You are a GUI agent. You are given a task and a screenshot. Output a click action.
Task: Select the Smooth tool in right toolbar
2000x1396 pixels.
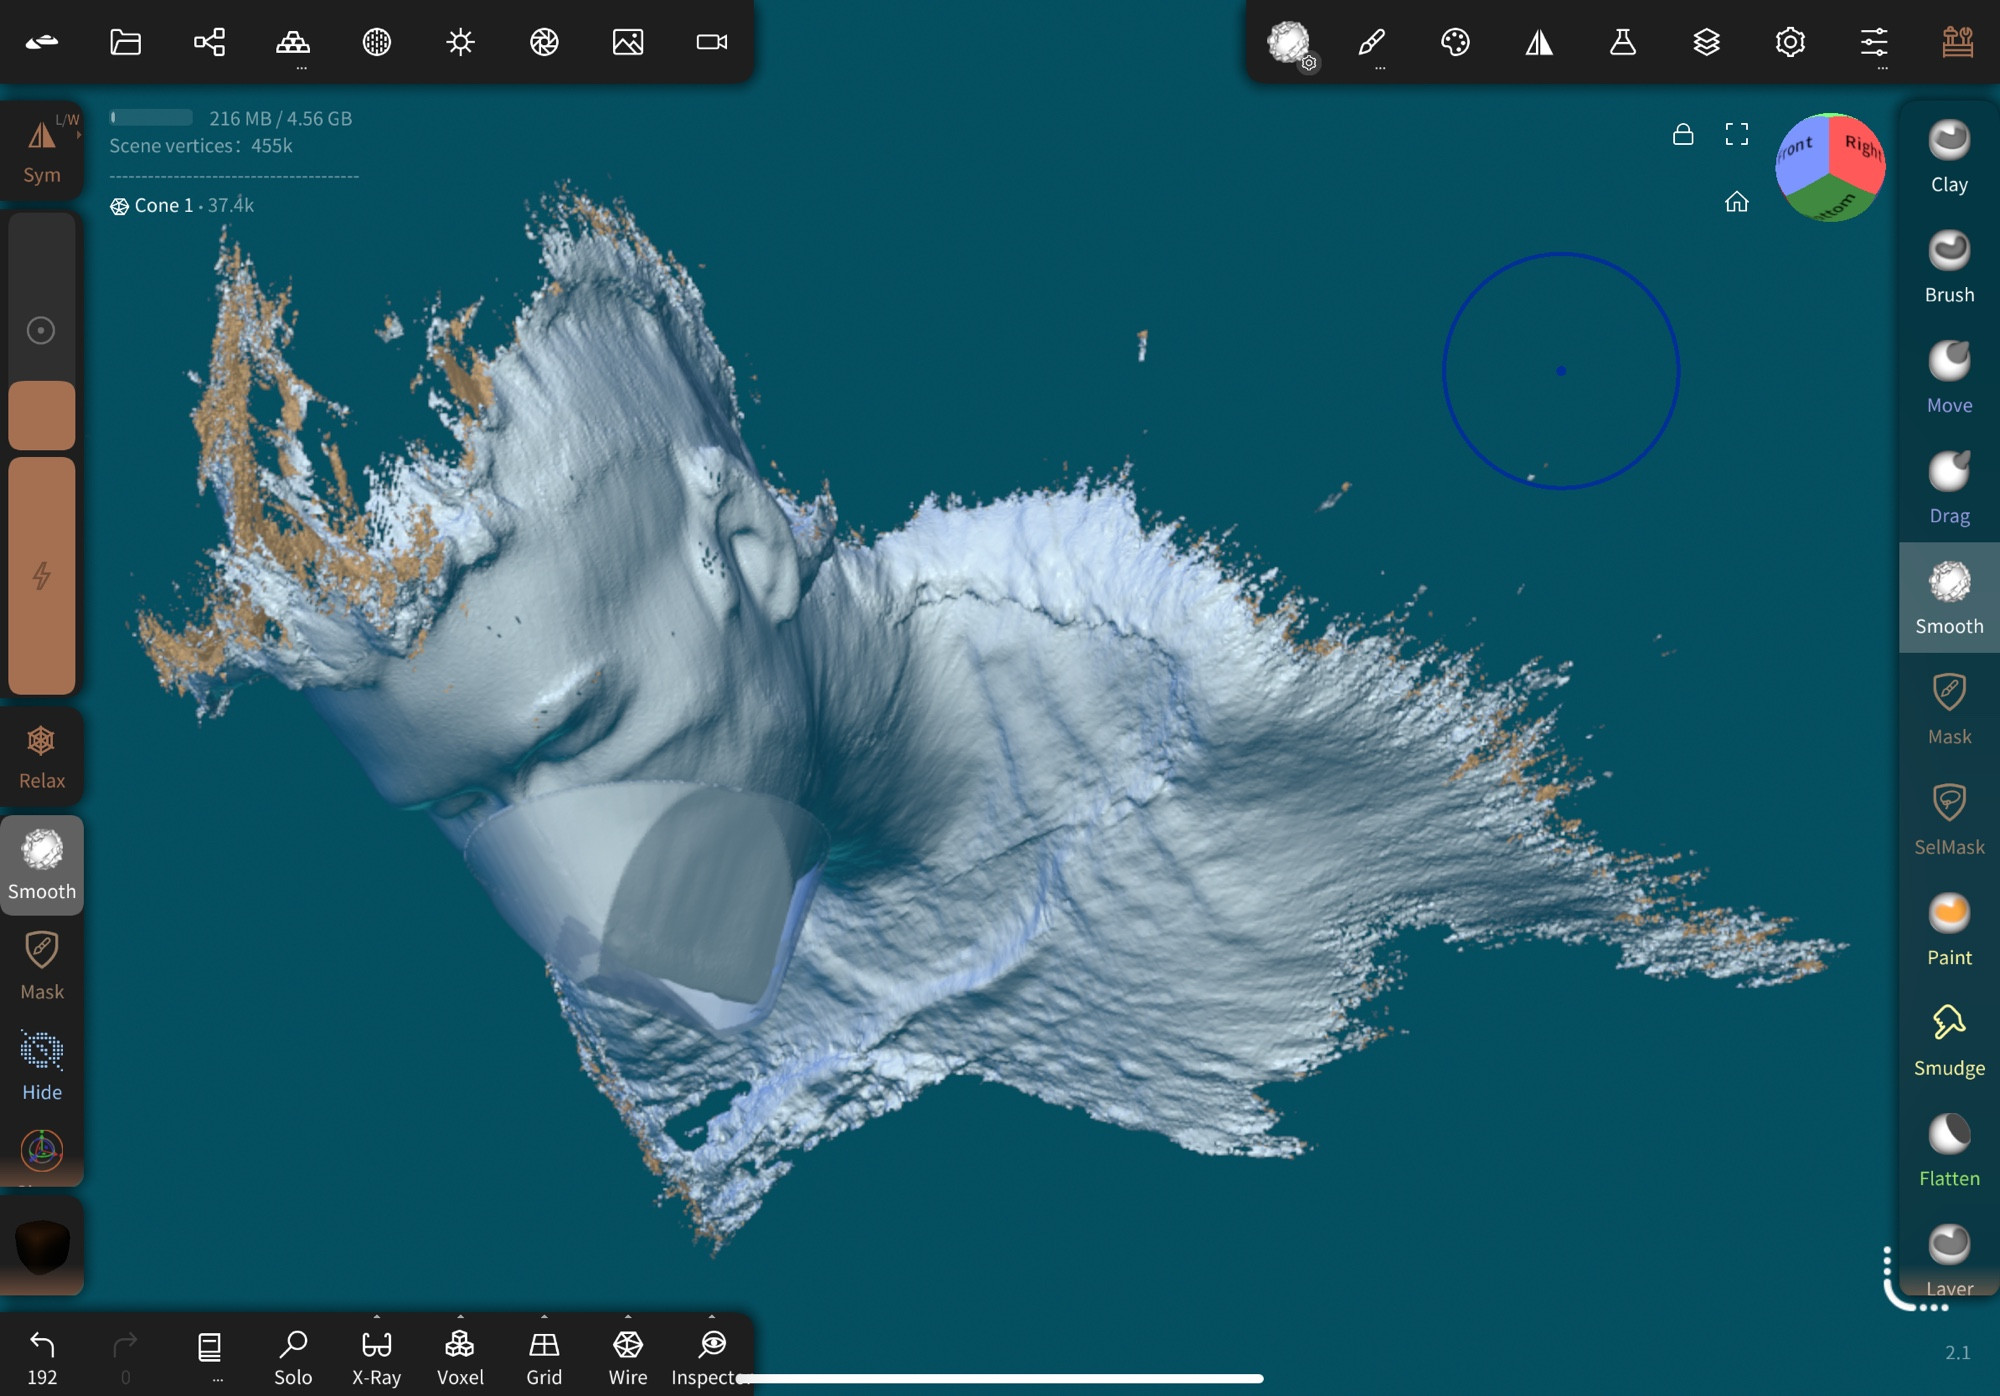(1949, 598)
